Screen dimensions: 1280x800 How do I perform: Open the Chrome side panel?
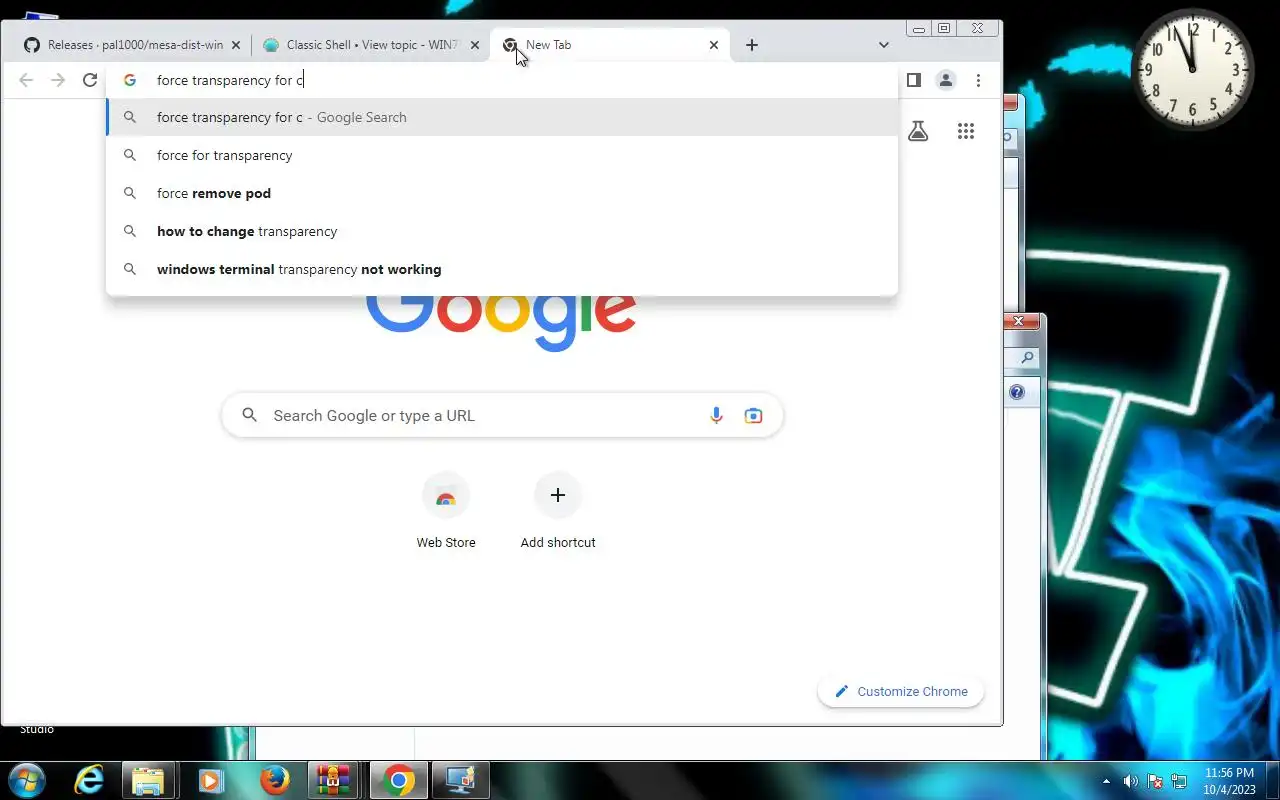pyautogui.click(x=913, y=80)
